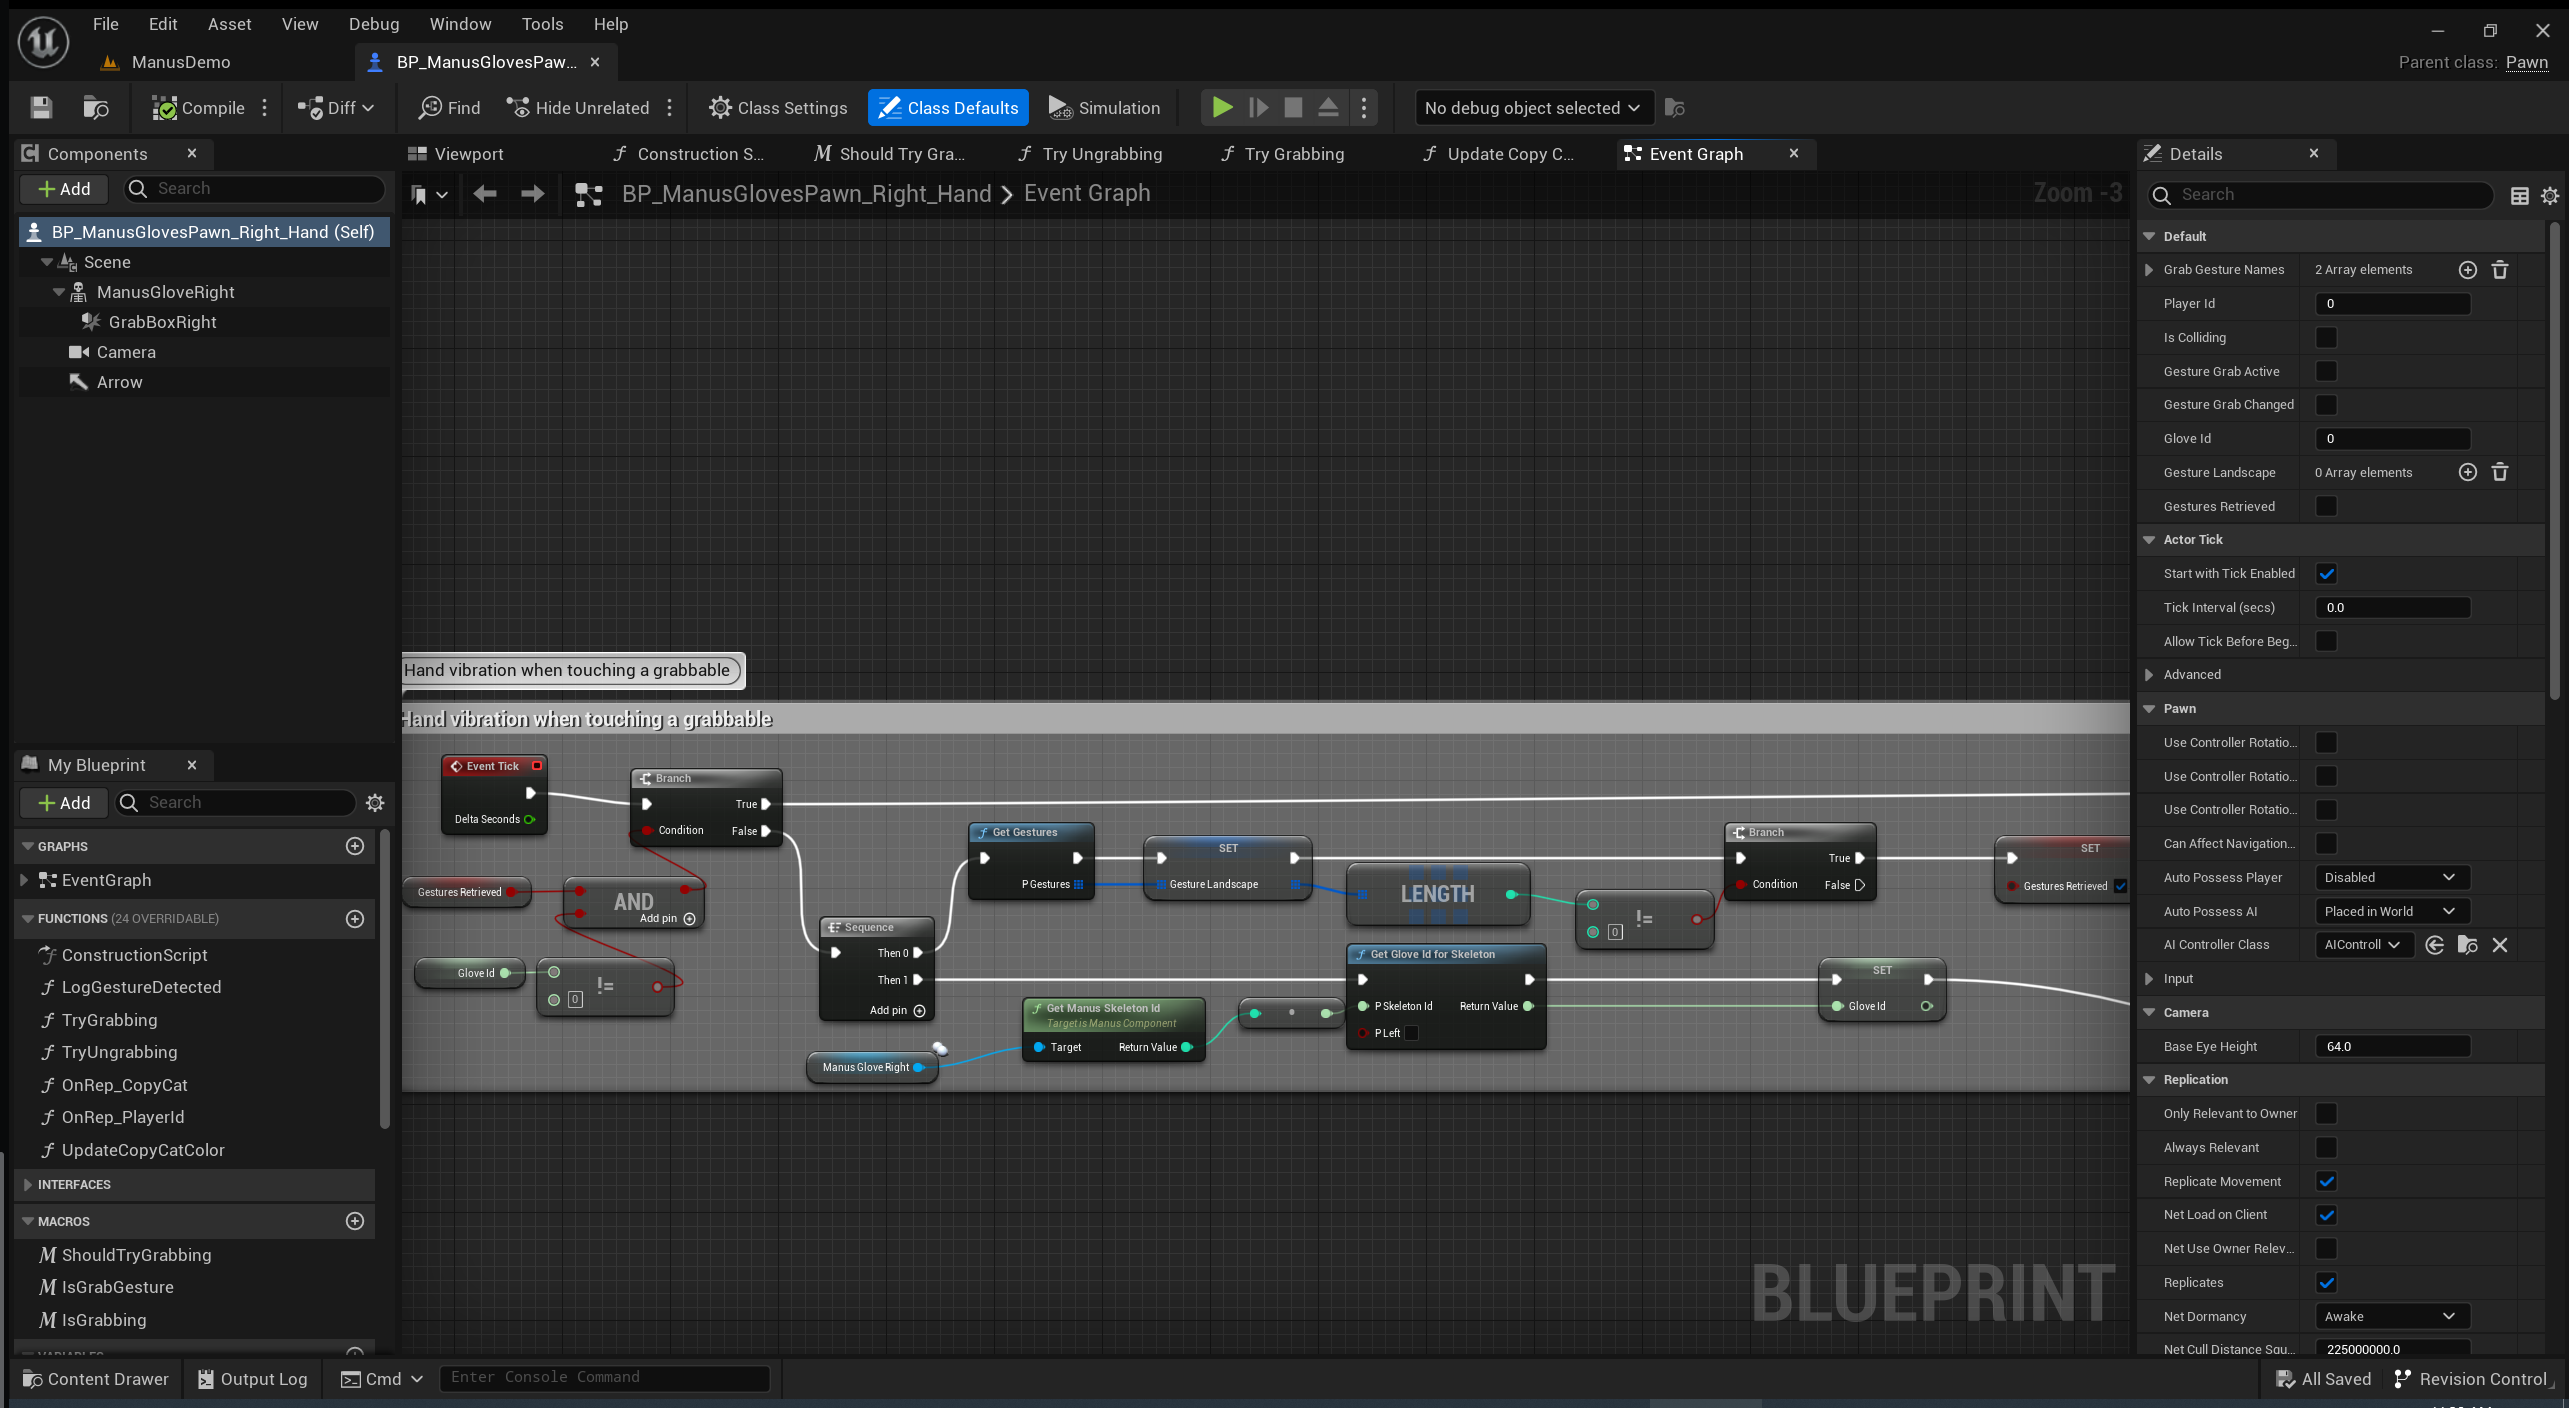Click Browse to asset in Content Browser icon
The width and height of the screenshot is (2569, 1408).
(x=96, y=108)
